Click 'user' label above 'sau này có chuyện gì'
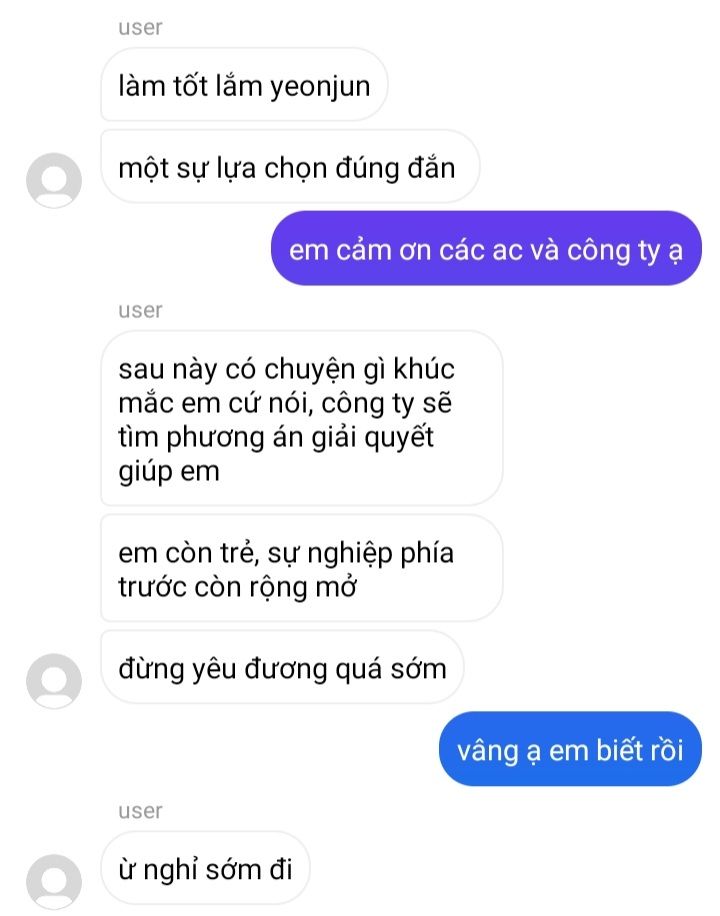Image resolution: width=720 pixels, height=916 pixels. (x=140, y=310)
